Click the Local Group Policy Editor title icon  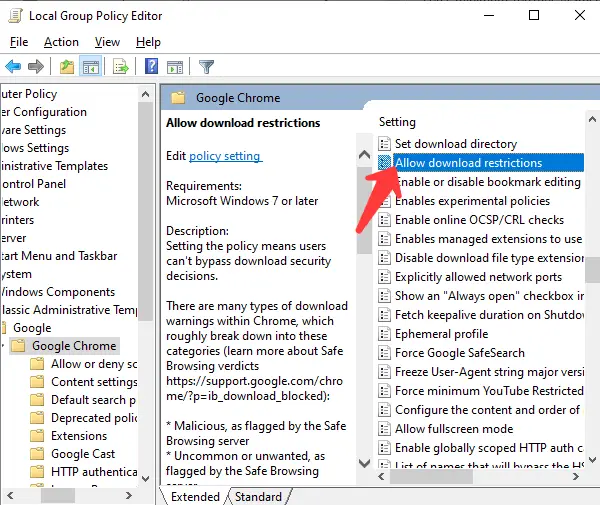16,16
